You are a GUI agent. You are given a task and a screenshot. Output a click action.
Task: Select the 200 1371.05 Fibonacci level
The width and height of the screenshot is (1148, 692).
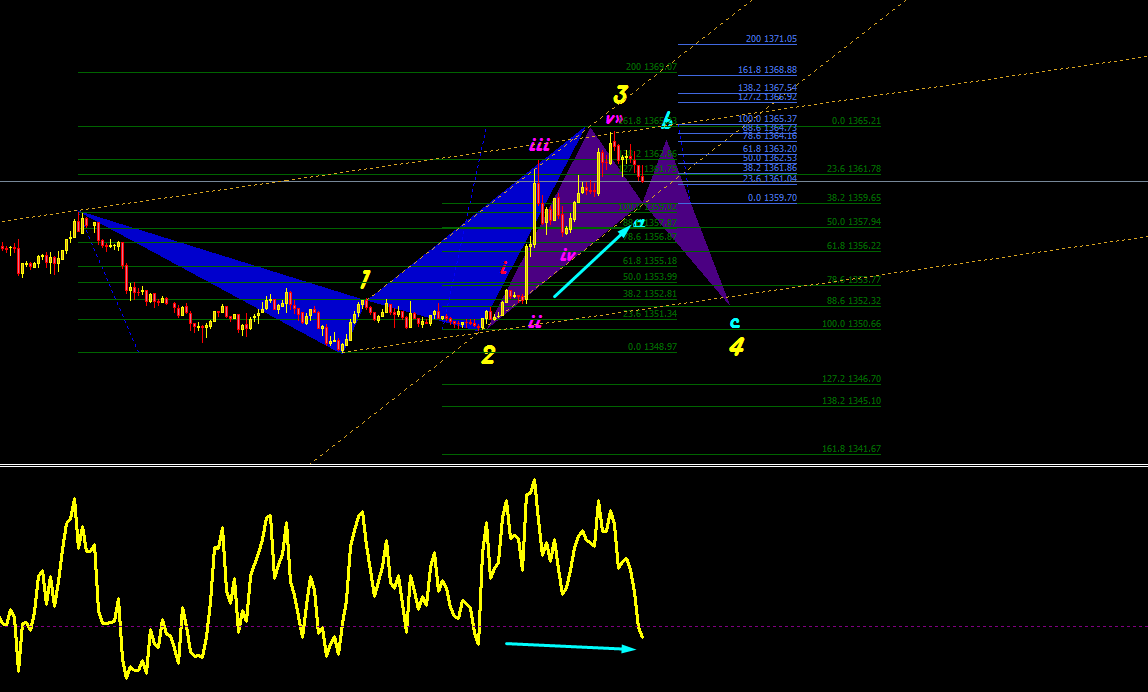pyautogui.click(x=771, y=39)
